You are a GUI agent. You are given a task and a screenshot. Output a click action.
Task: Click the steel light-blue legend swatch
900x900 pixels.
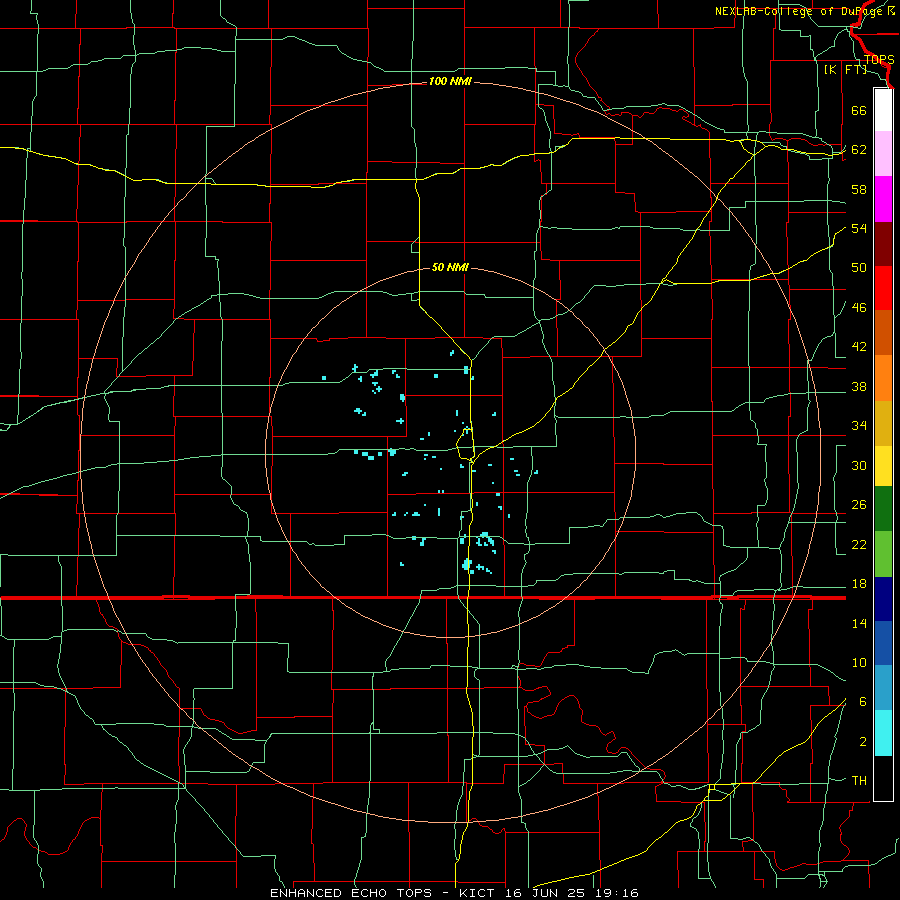(883, 688)
